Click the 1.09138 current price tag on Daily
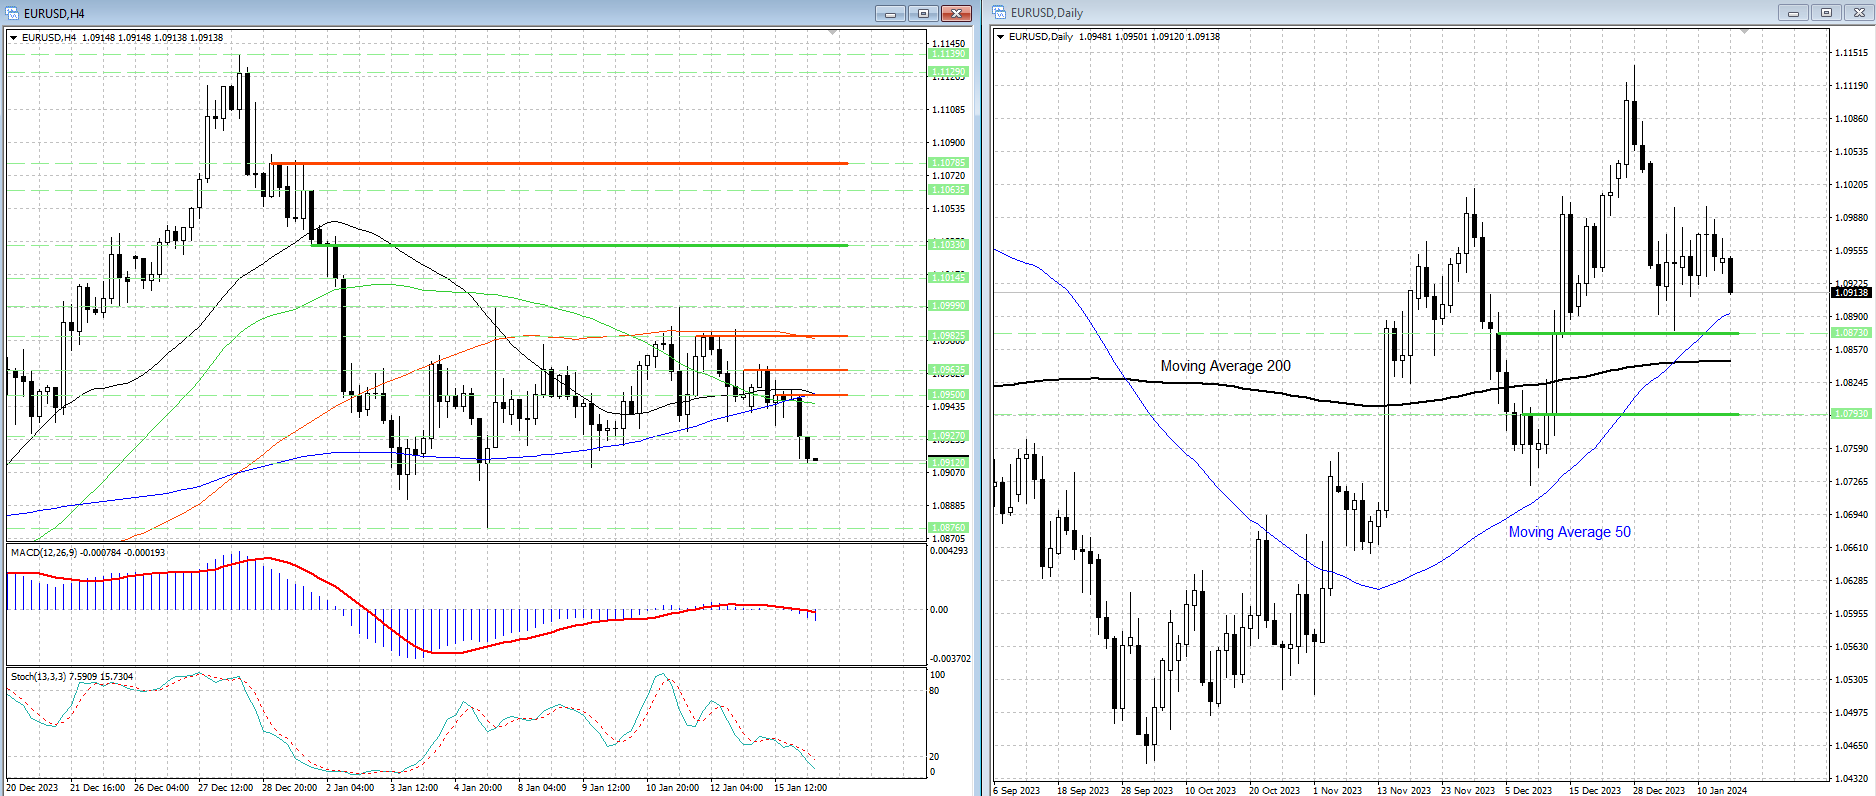1876x796 pixels. point(1850,292)
